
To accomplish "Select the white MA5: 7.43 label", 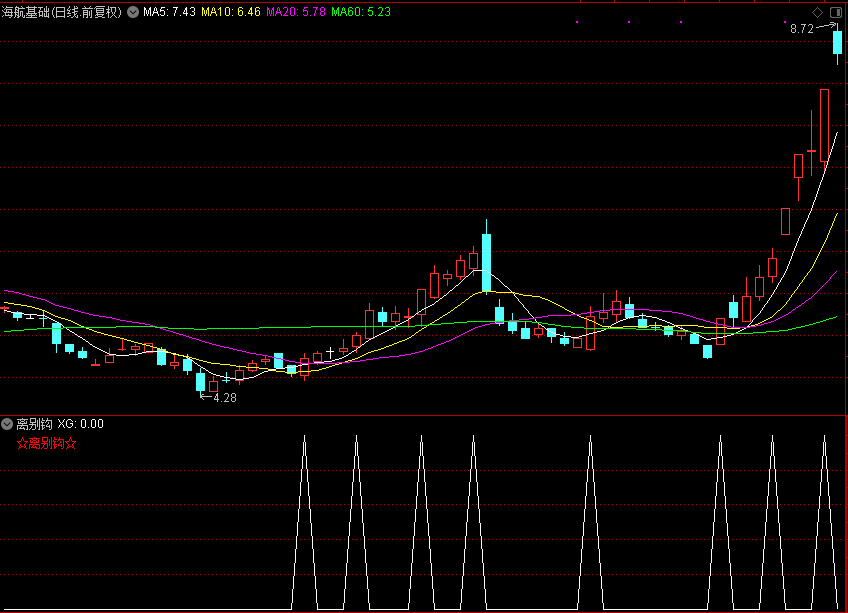I will point(169,12).
